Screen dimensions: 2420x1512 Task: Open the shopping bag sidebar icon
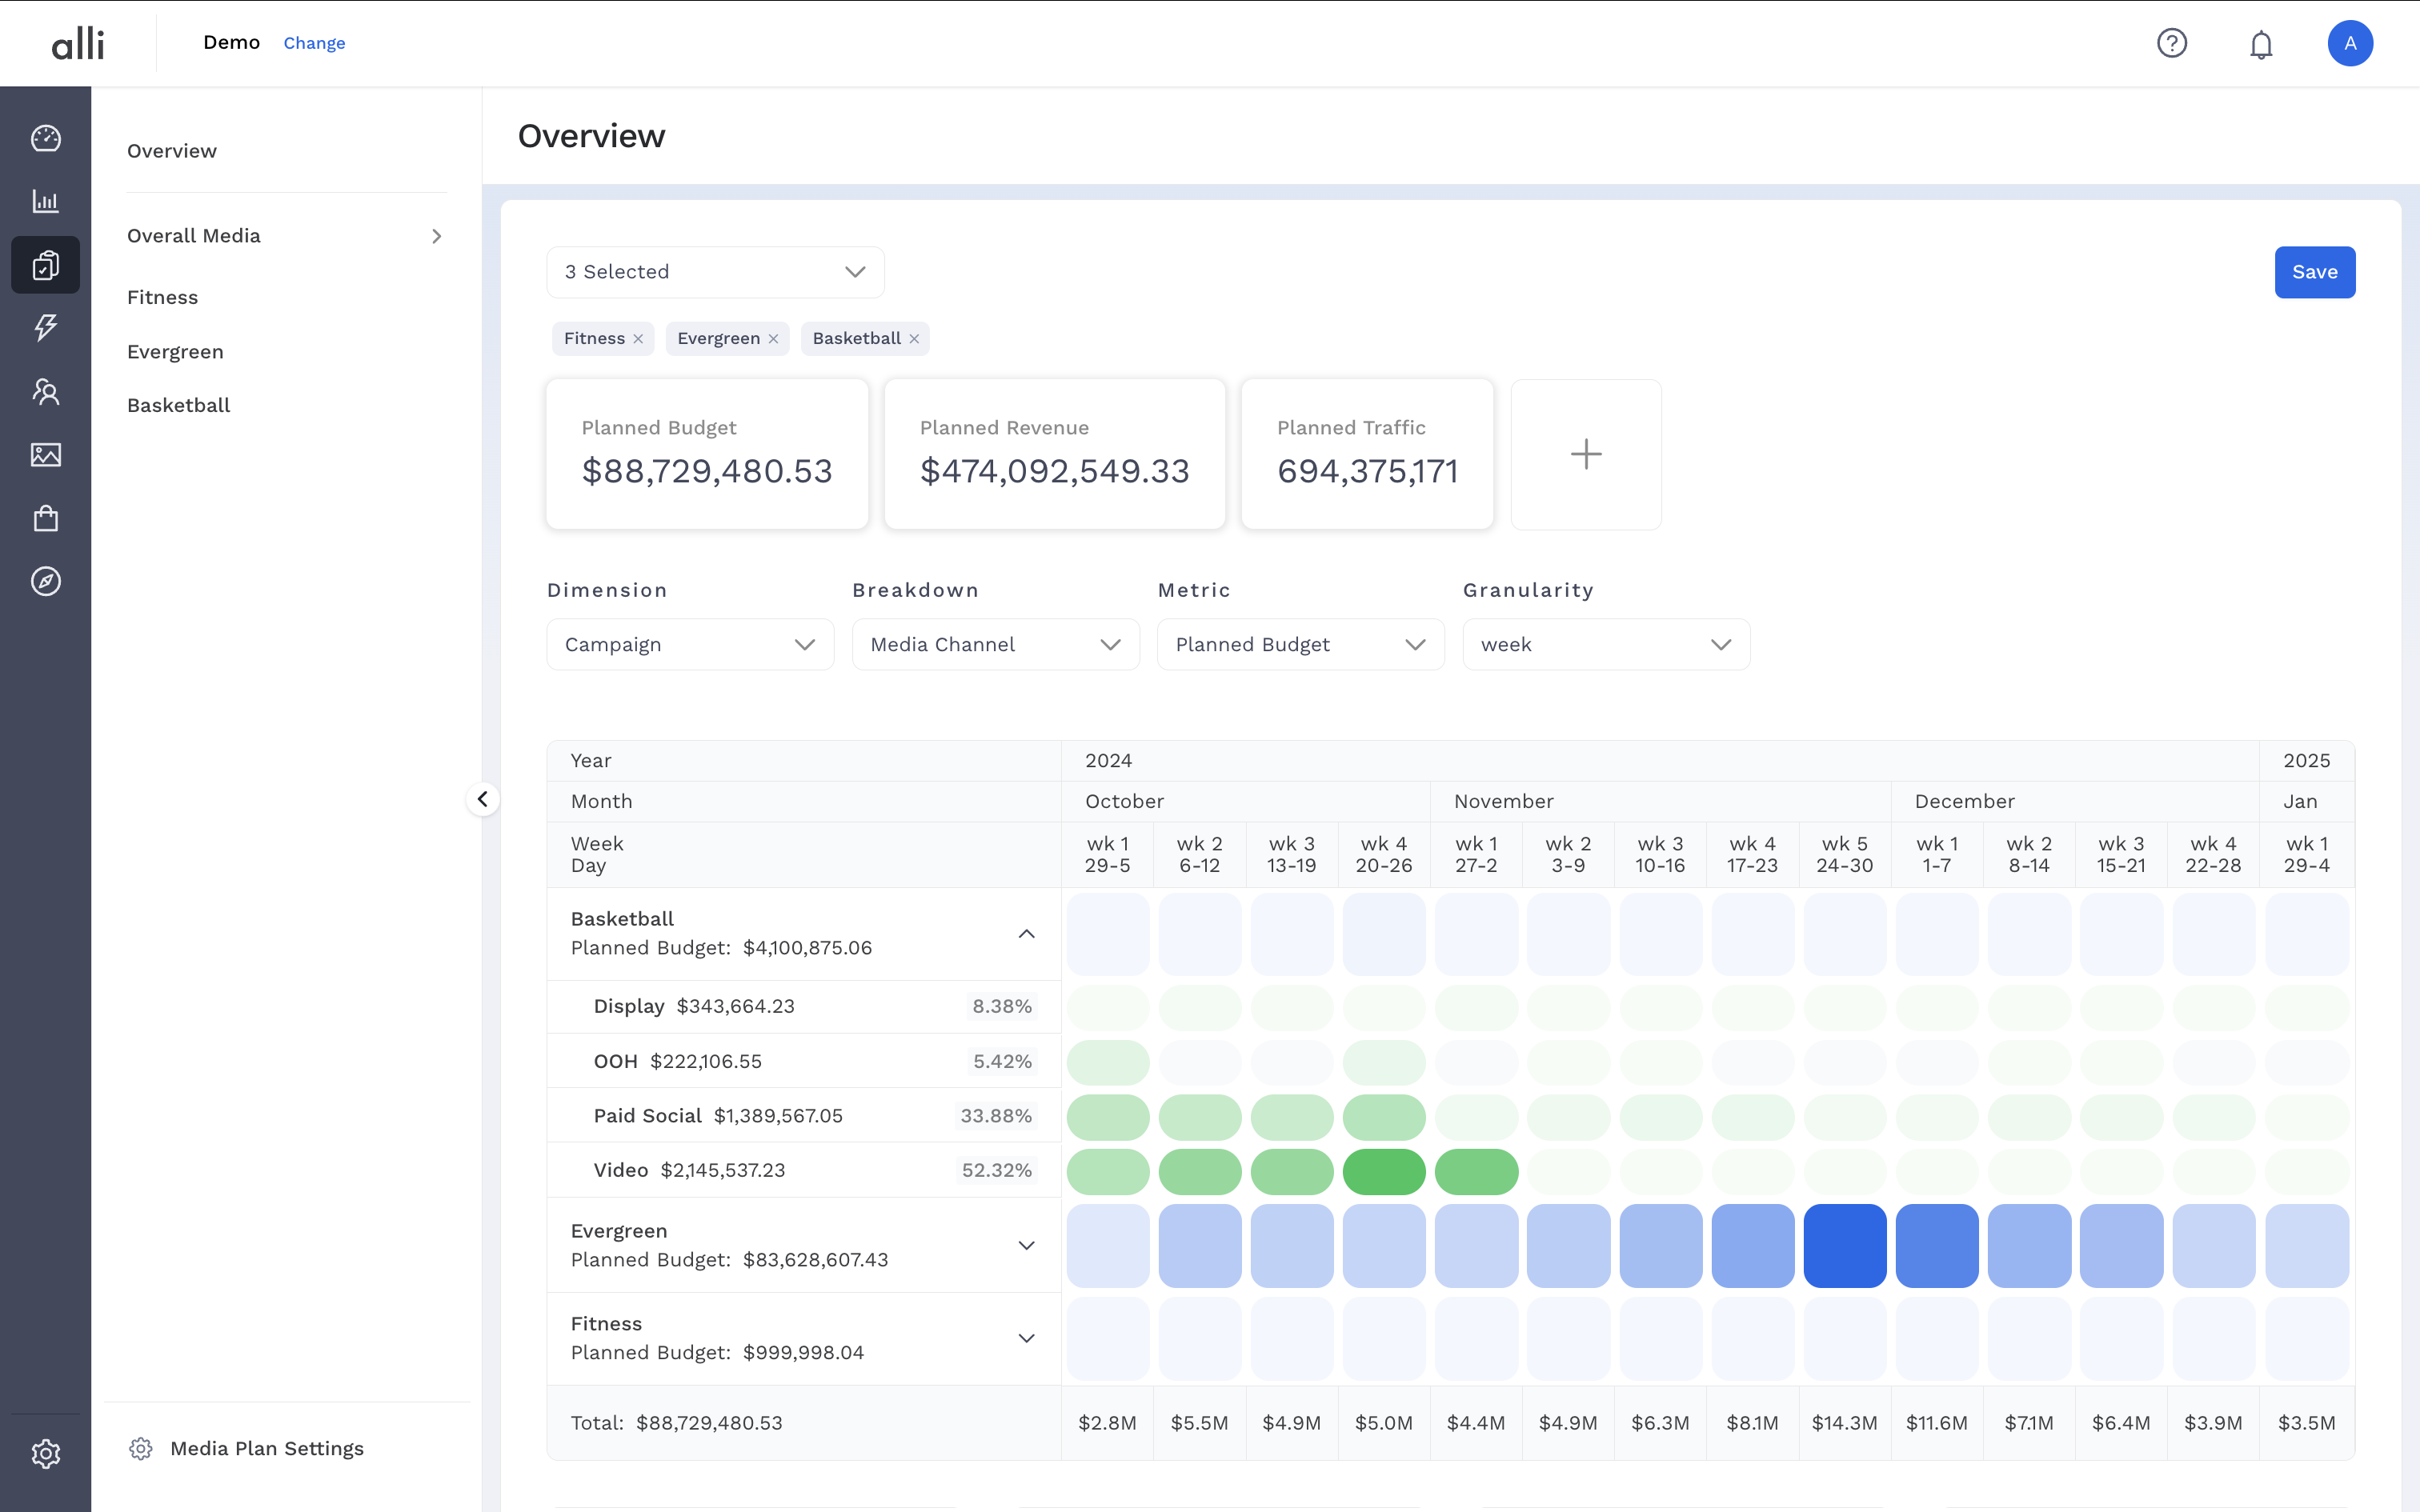[46, 518]
